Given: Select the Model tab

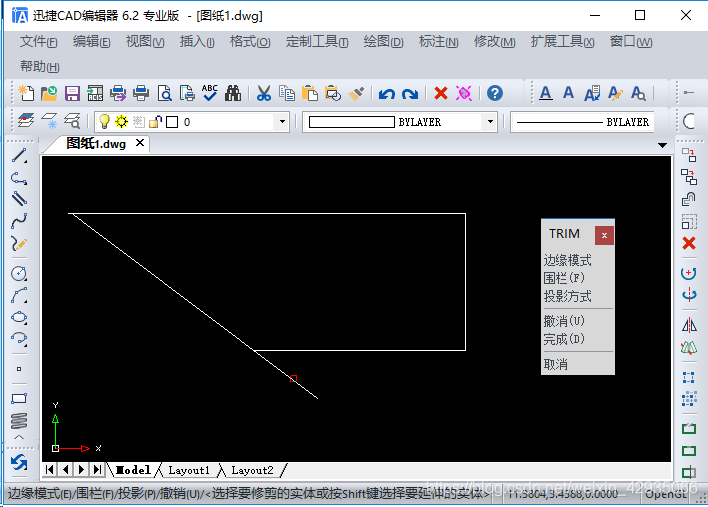Looking at the screenshot, I should click(x=133, y=470).
